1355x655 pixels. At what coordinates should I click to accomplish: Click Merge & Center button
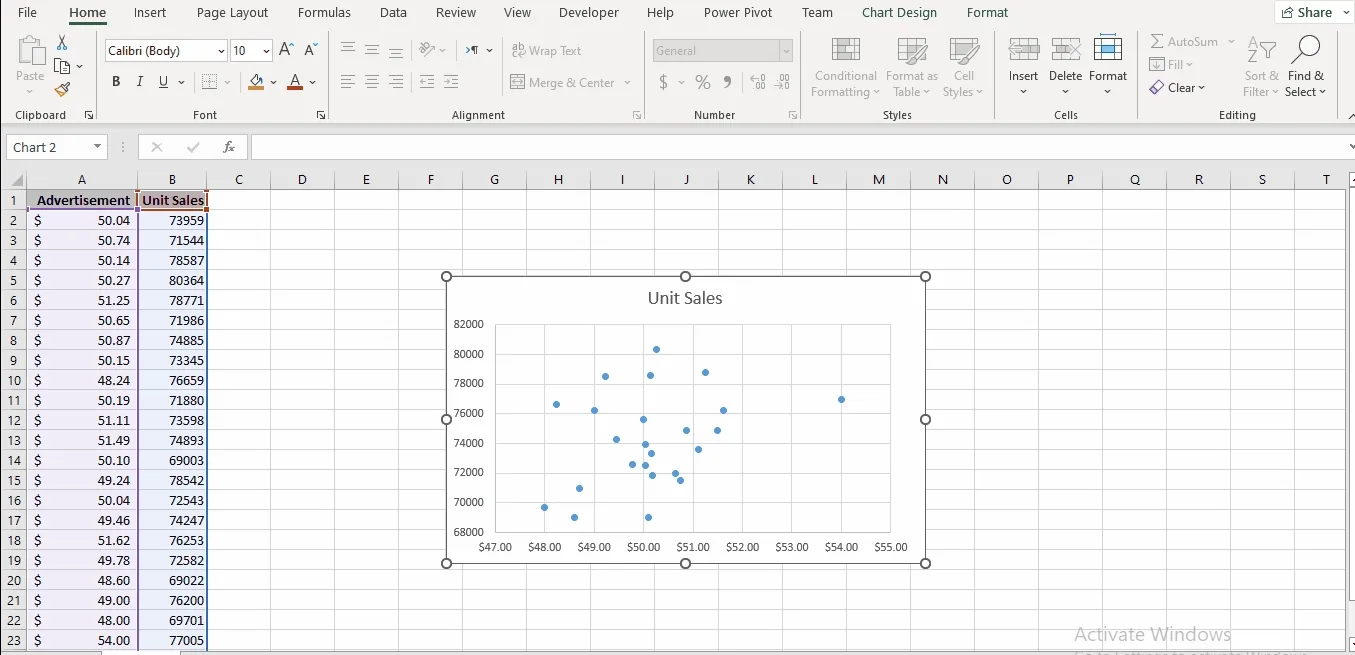pos(562,82)
